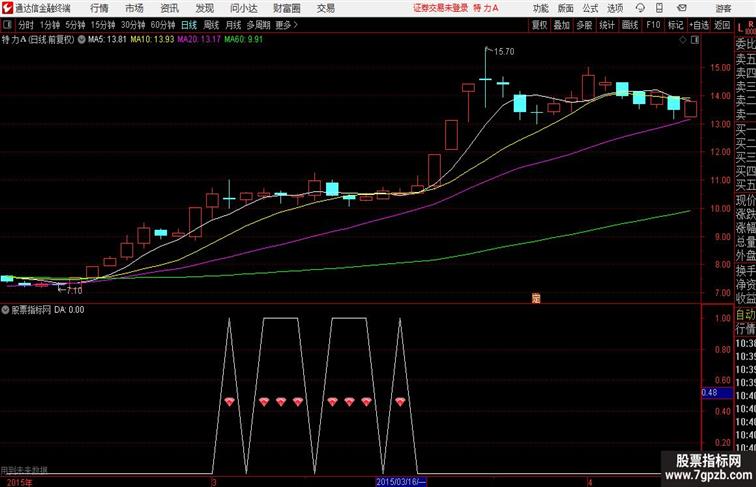756x487 pixels.
Task: Open the mail envelope icon
Action: (x=682, y=8)
